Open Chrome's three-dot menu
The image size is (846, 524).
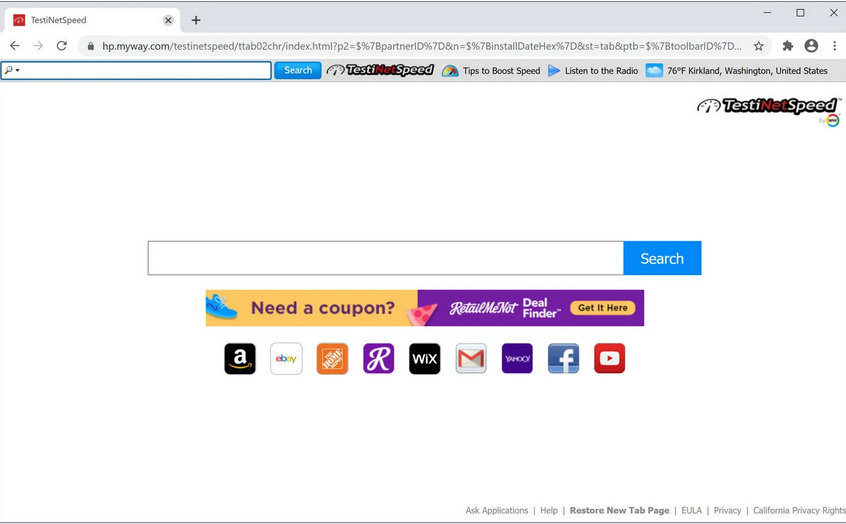coord(834,46)
